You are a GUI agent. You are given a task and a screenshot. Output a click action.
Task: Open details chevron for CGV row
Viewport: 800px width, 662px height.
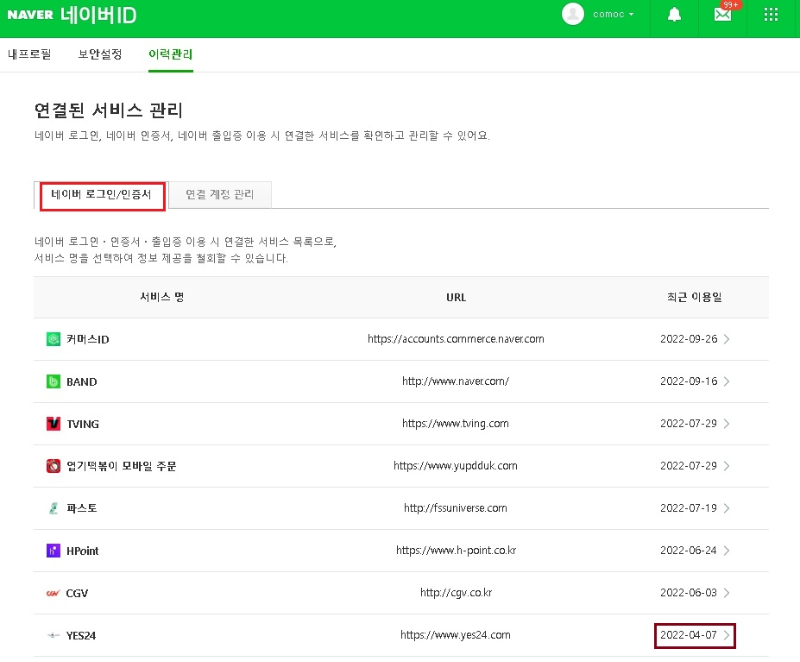pos(727,593)
